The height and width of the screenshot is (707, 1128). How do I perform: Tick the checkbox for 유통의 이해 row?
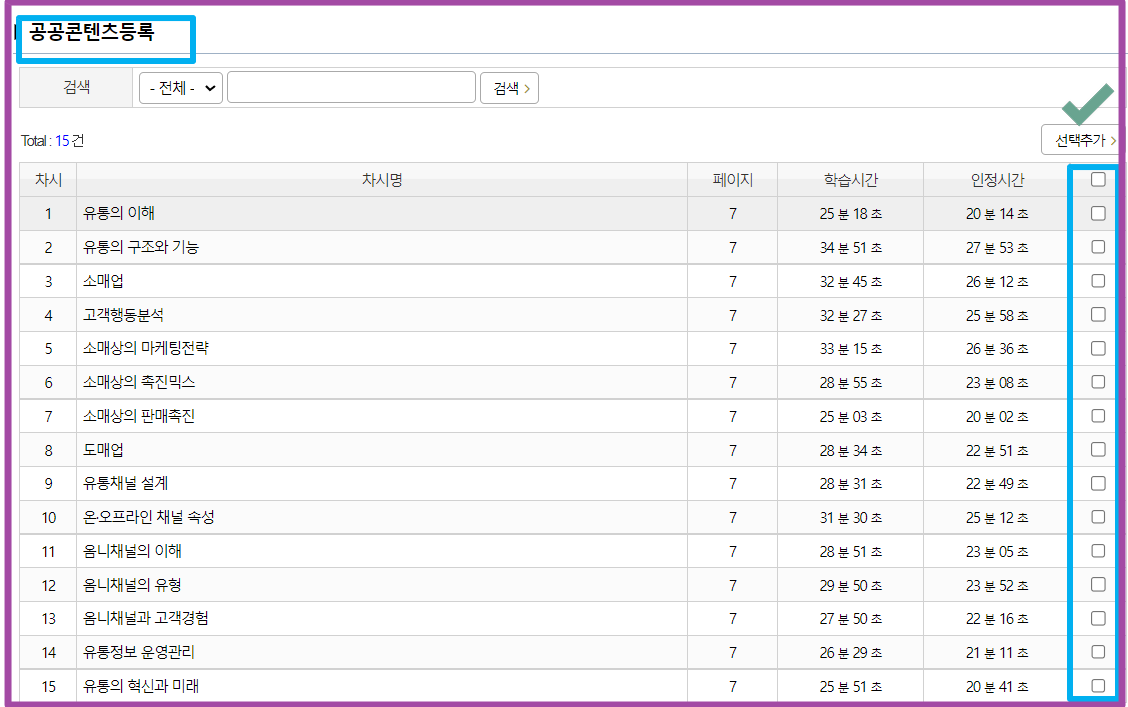[1098, 213]
